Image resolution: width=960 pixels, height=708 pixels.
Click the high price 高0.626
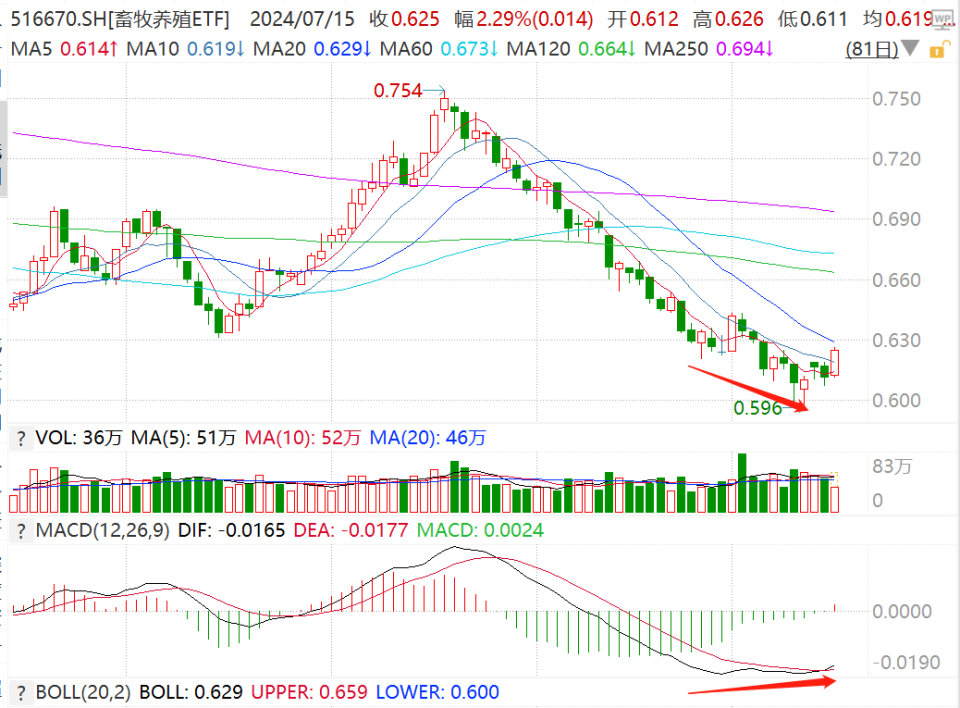pyautogui.click(x=728, y=20)
